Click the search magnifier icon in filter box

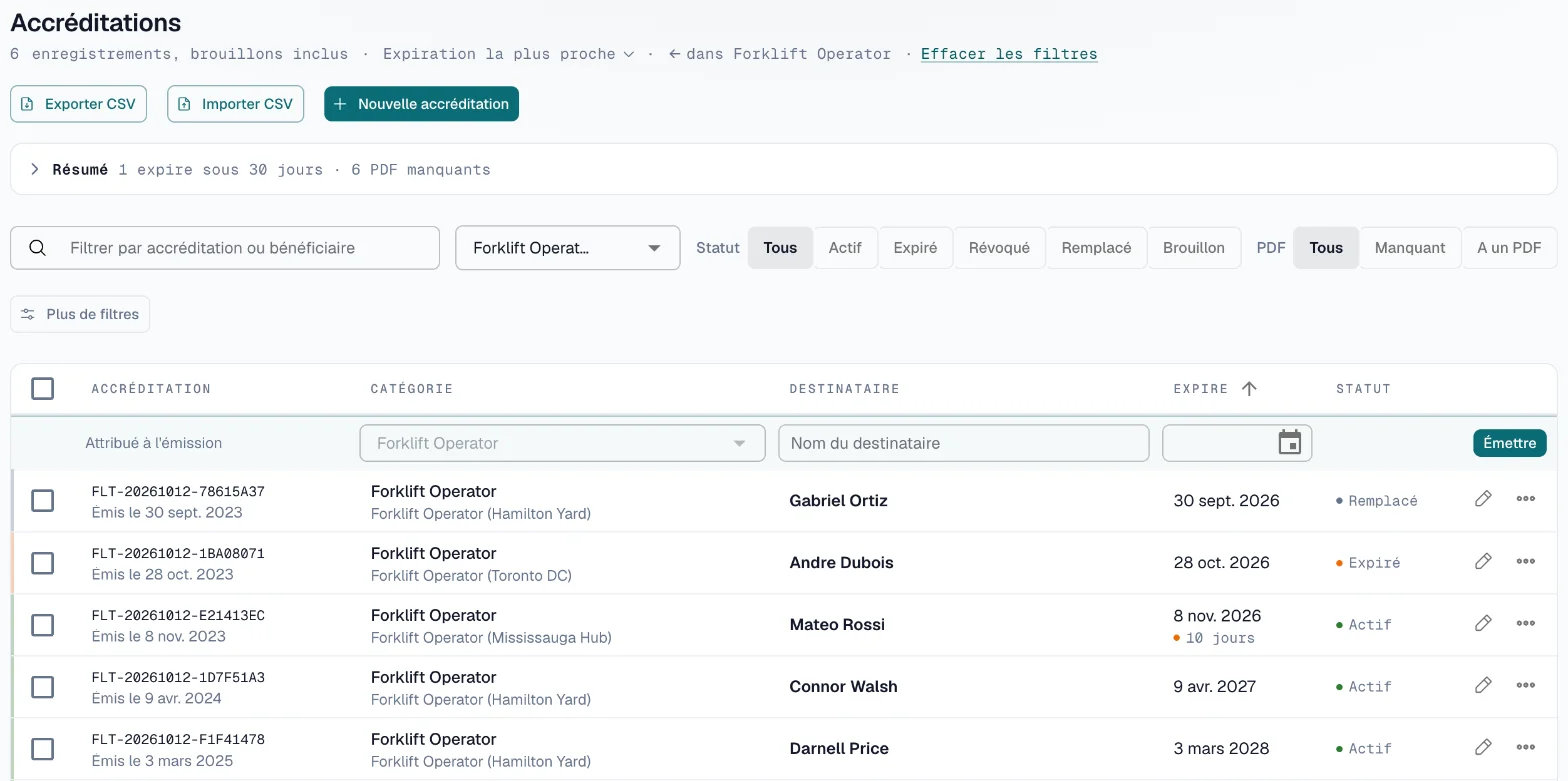click(38, 248)
